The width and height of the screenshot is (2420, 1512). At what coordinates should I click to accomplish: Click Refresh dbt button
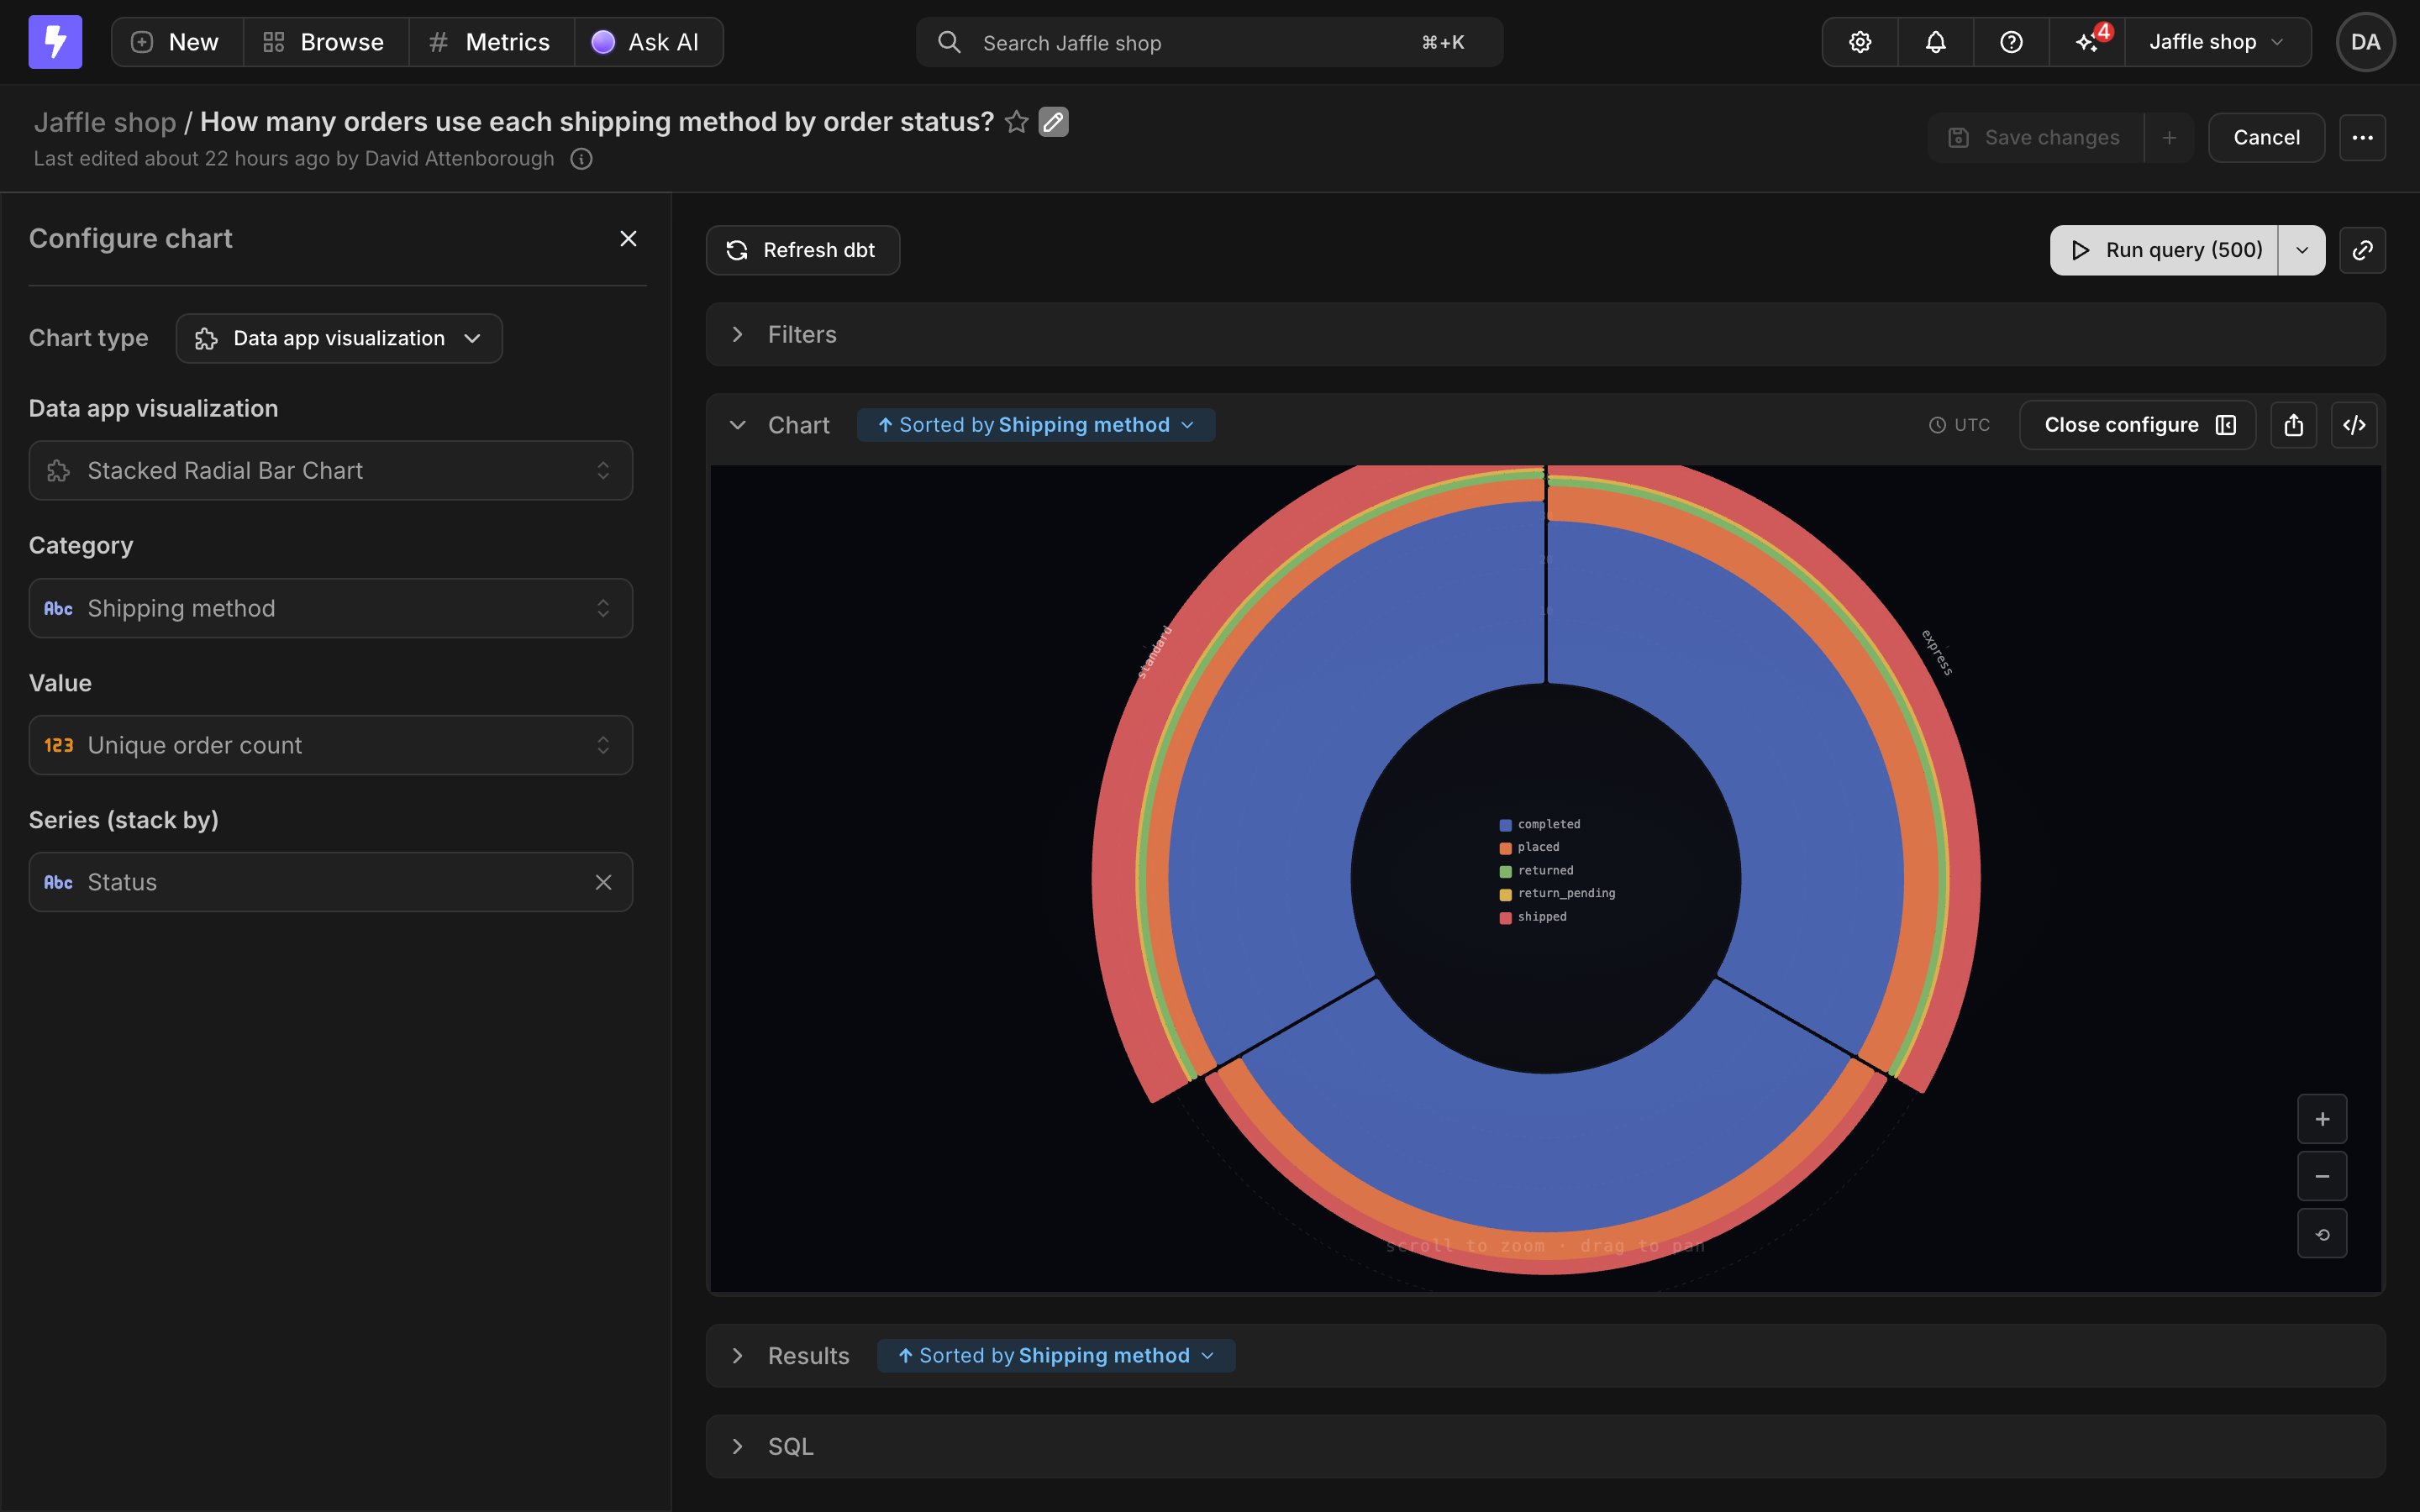[x=802, y=250]
